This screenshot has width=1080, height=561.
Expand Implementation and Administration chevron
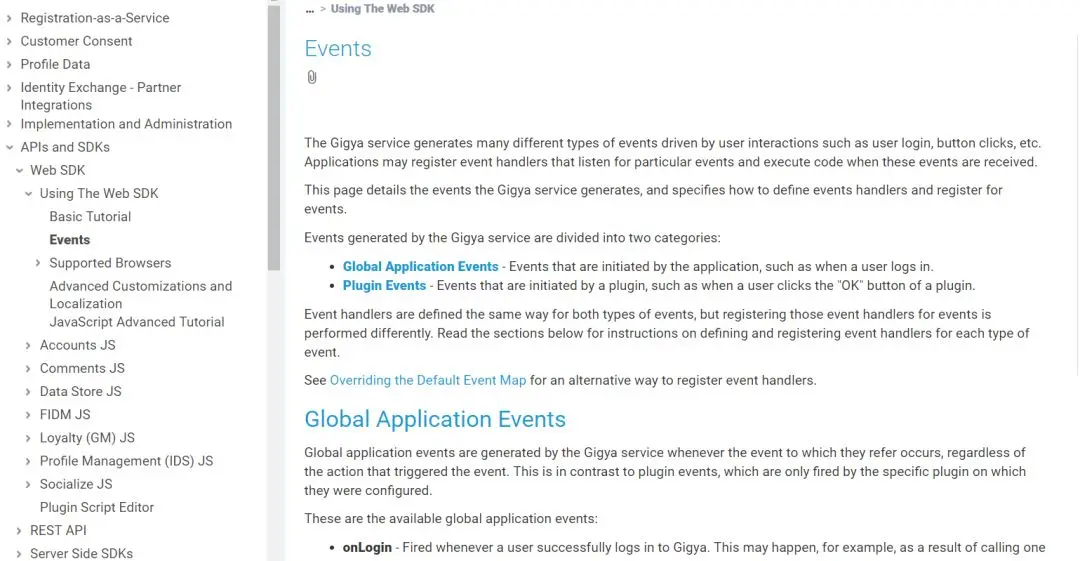click(x=9, y=124)
